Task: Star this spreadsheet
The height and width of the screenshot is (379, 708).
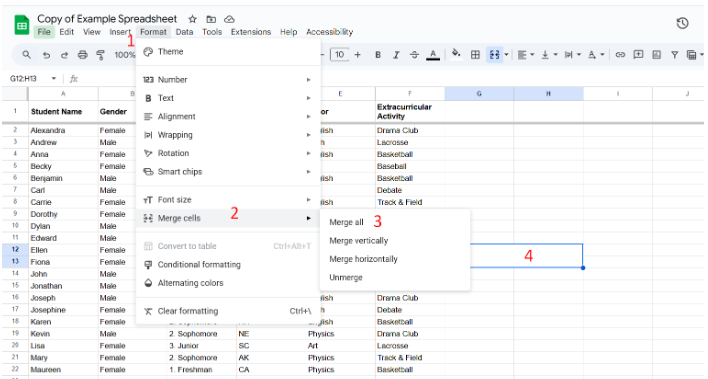Action: tap(192, 19)
